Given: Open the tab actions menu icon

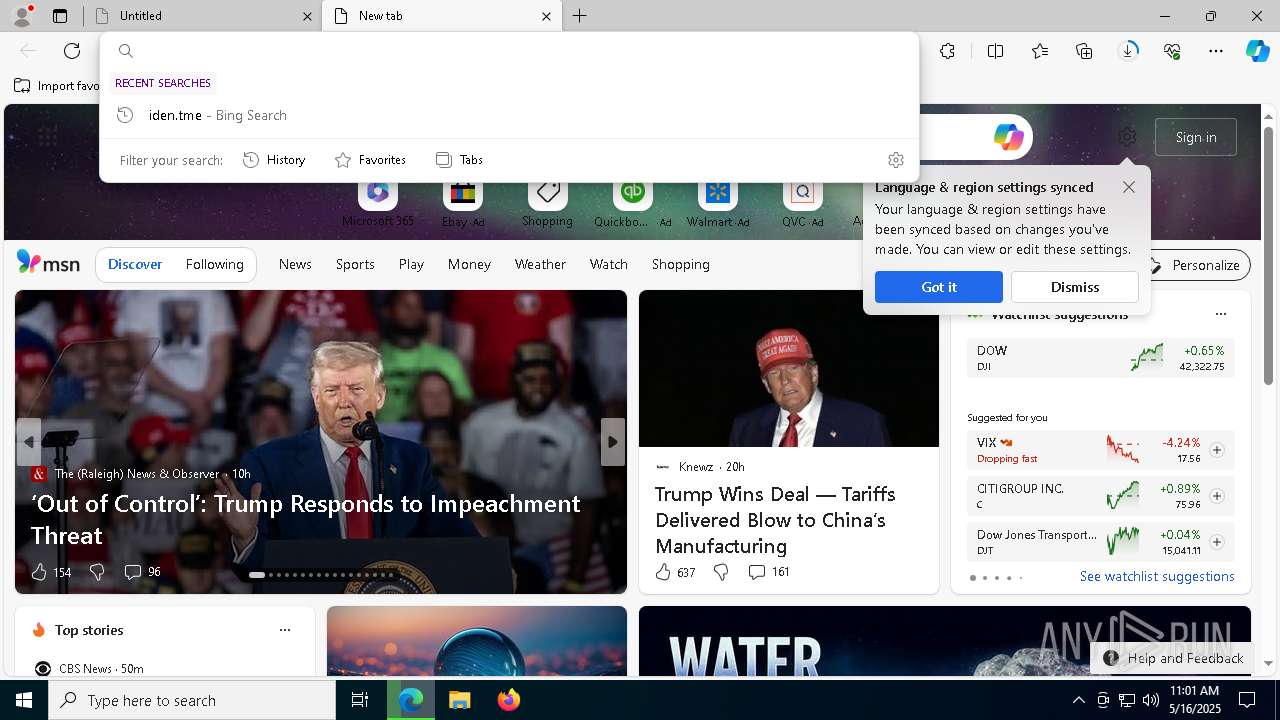Looking at the screenshot, I should [60, 16].
